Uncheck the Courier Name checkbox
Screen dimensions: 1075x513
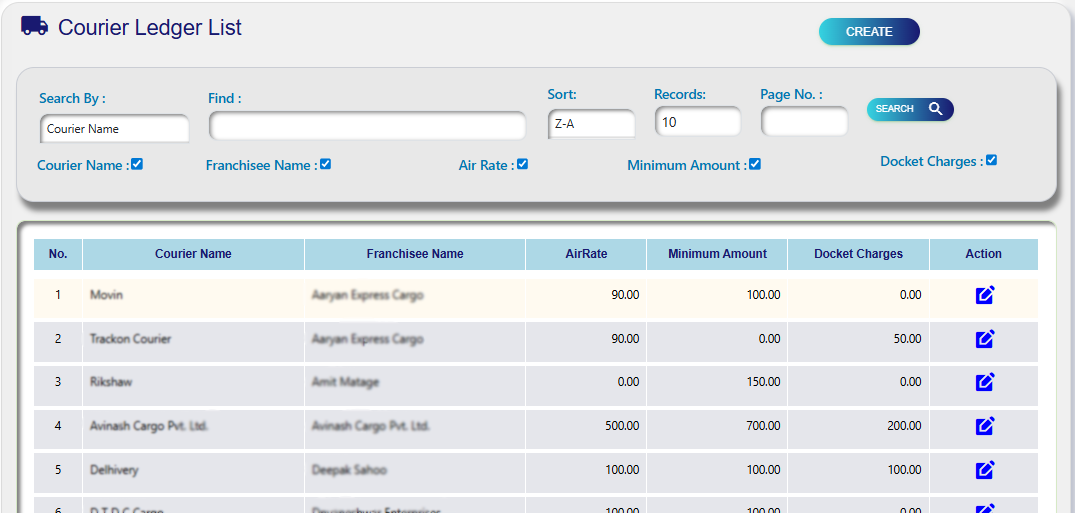click(x=137, y=164)
